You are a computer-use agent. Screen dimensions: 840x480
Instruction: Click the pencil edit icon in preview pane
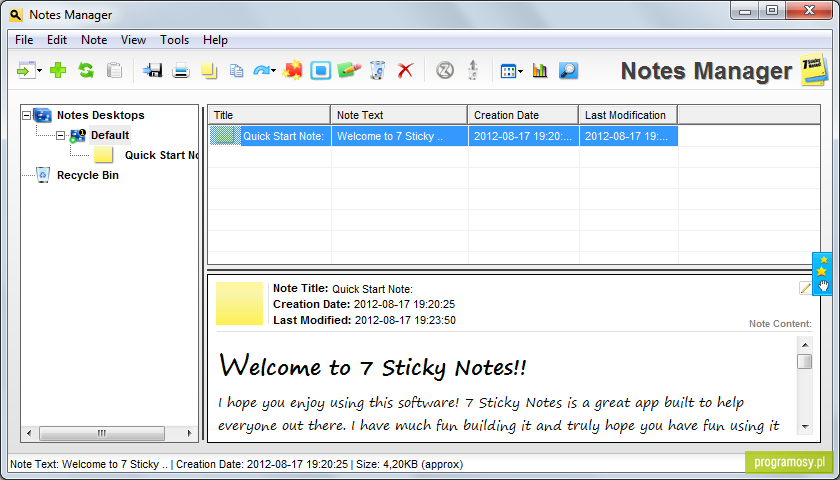tap(805, 288)
